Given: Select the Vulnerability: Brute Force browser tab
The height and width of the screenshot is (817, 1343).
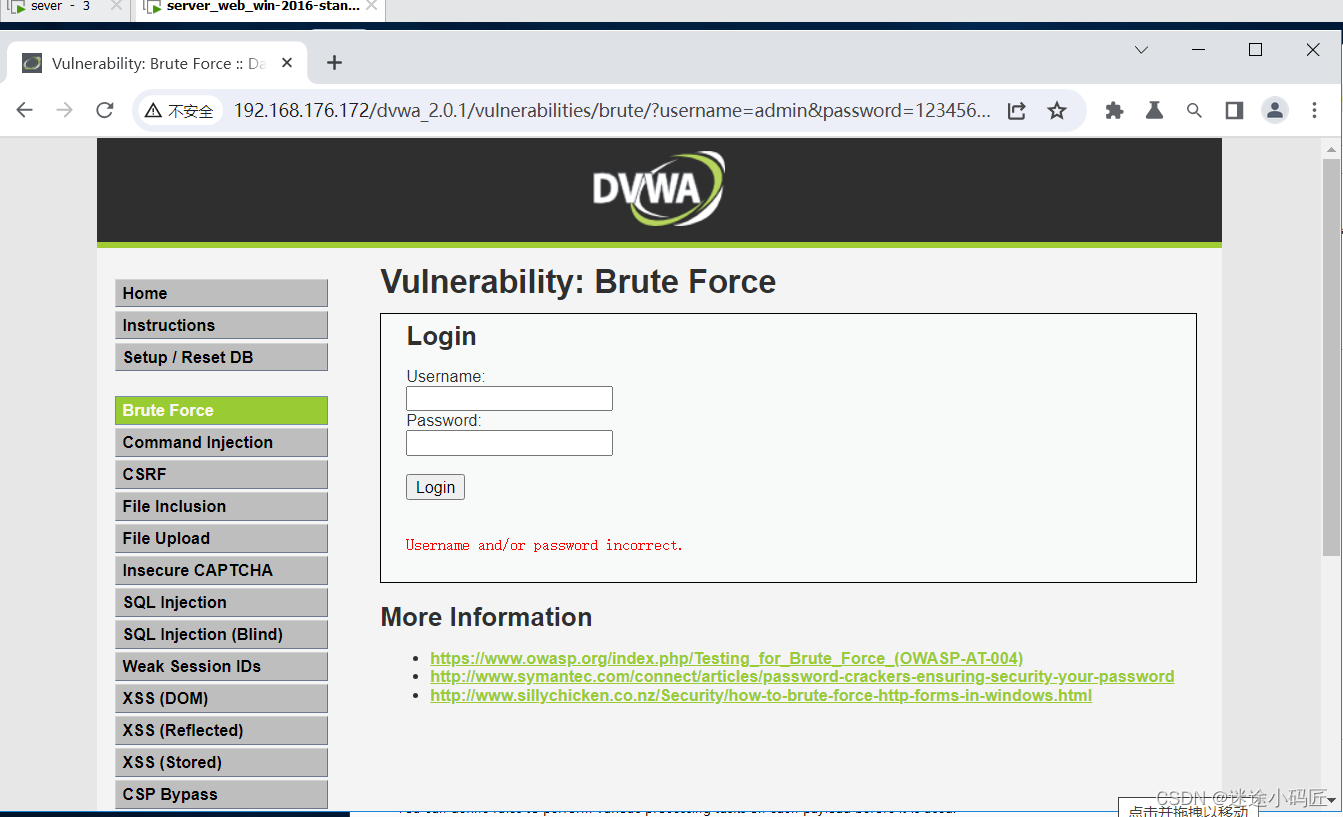Looking at the screenshot, I should (x=158, y=63).
